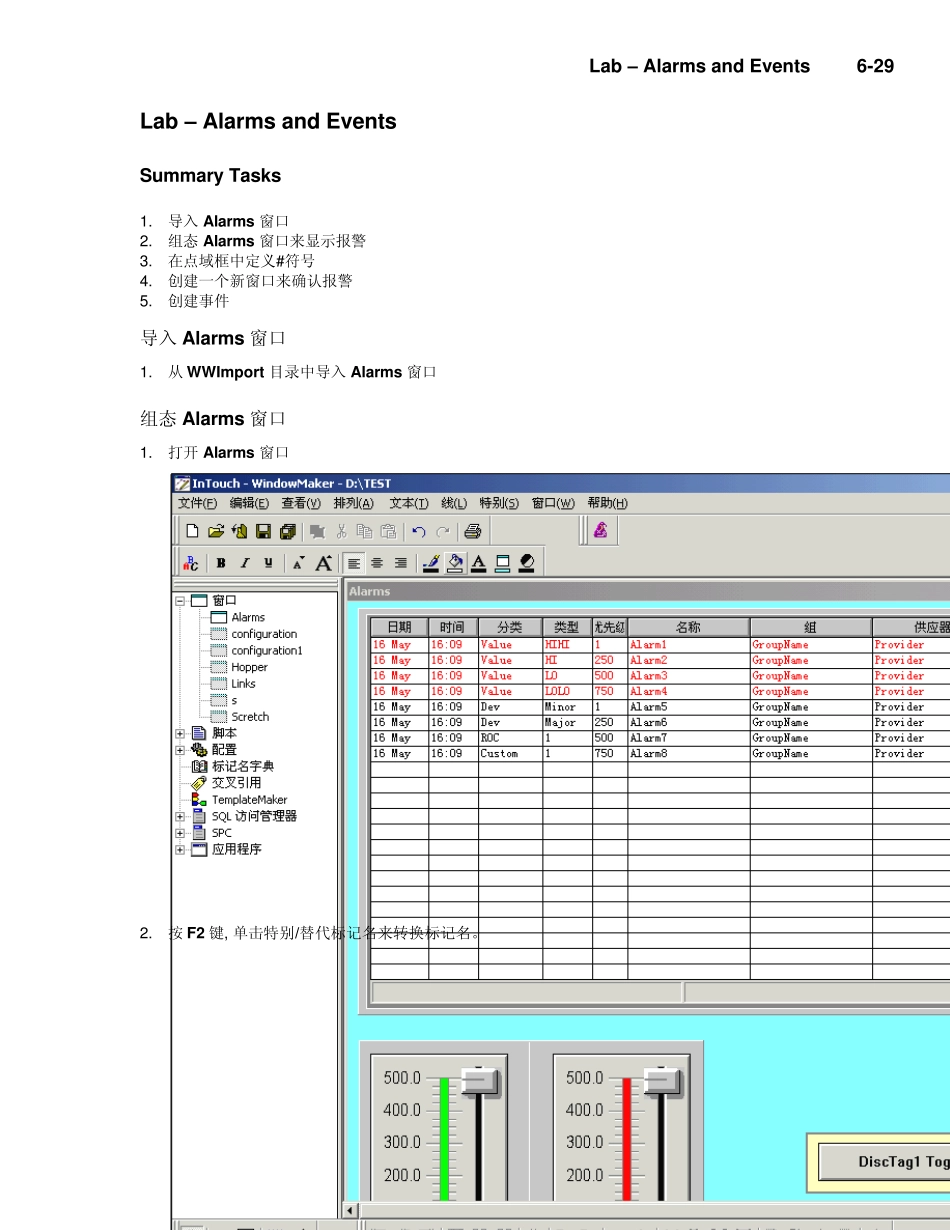The image size is (950, 1230).
Task: Click the Undo arrow icon
Action: click(419, 531)
